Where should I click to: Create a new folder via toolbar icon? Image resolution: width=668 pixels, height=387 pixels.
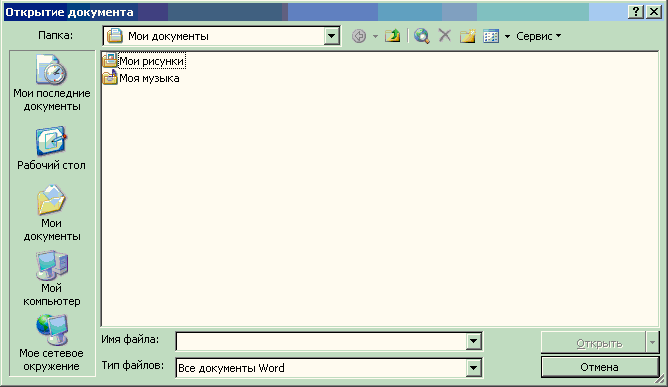(x=467, y=36)
